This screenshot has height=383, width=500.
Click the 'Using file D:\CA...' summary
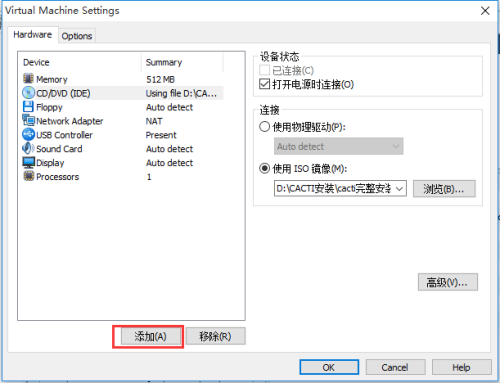coord(181,93)
